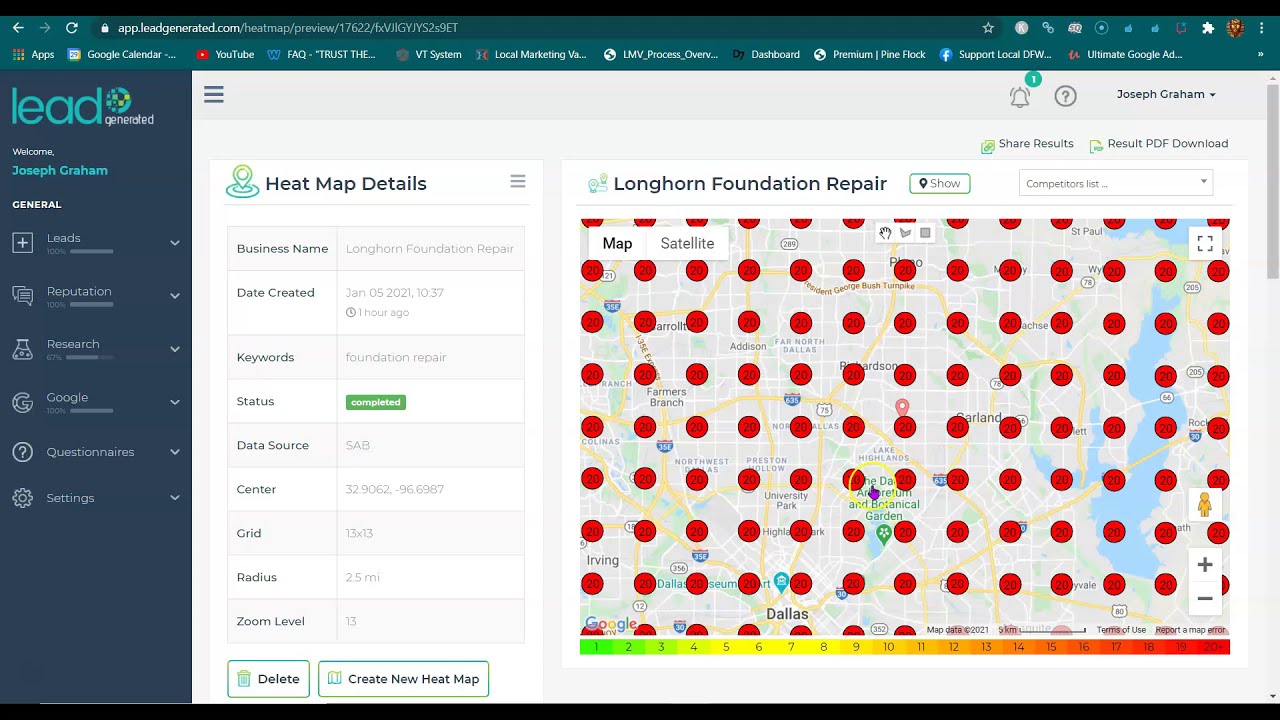Screen dimensions: 1280x720
Task: Click the completed status badge
Action: pyautogui.click(x=376, y=402)
